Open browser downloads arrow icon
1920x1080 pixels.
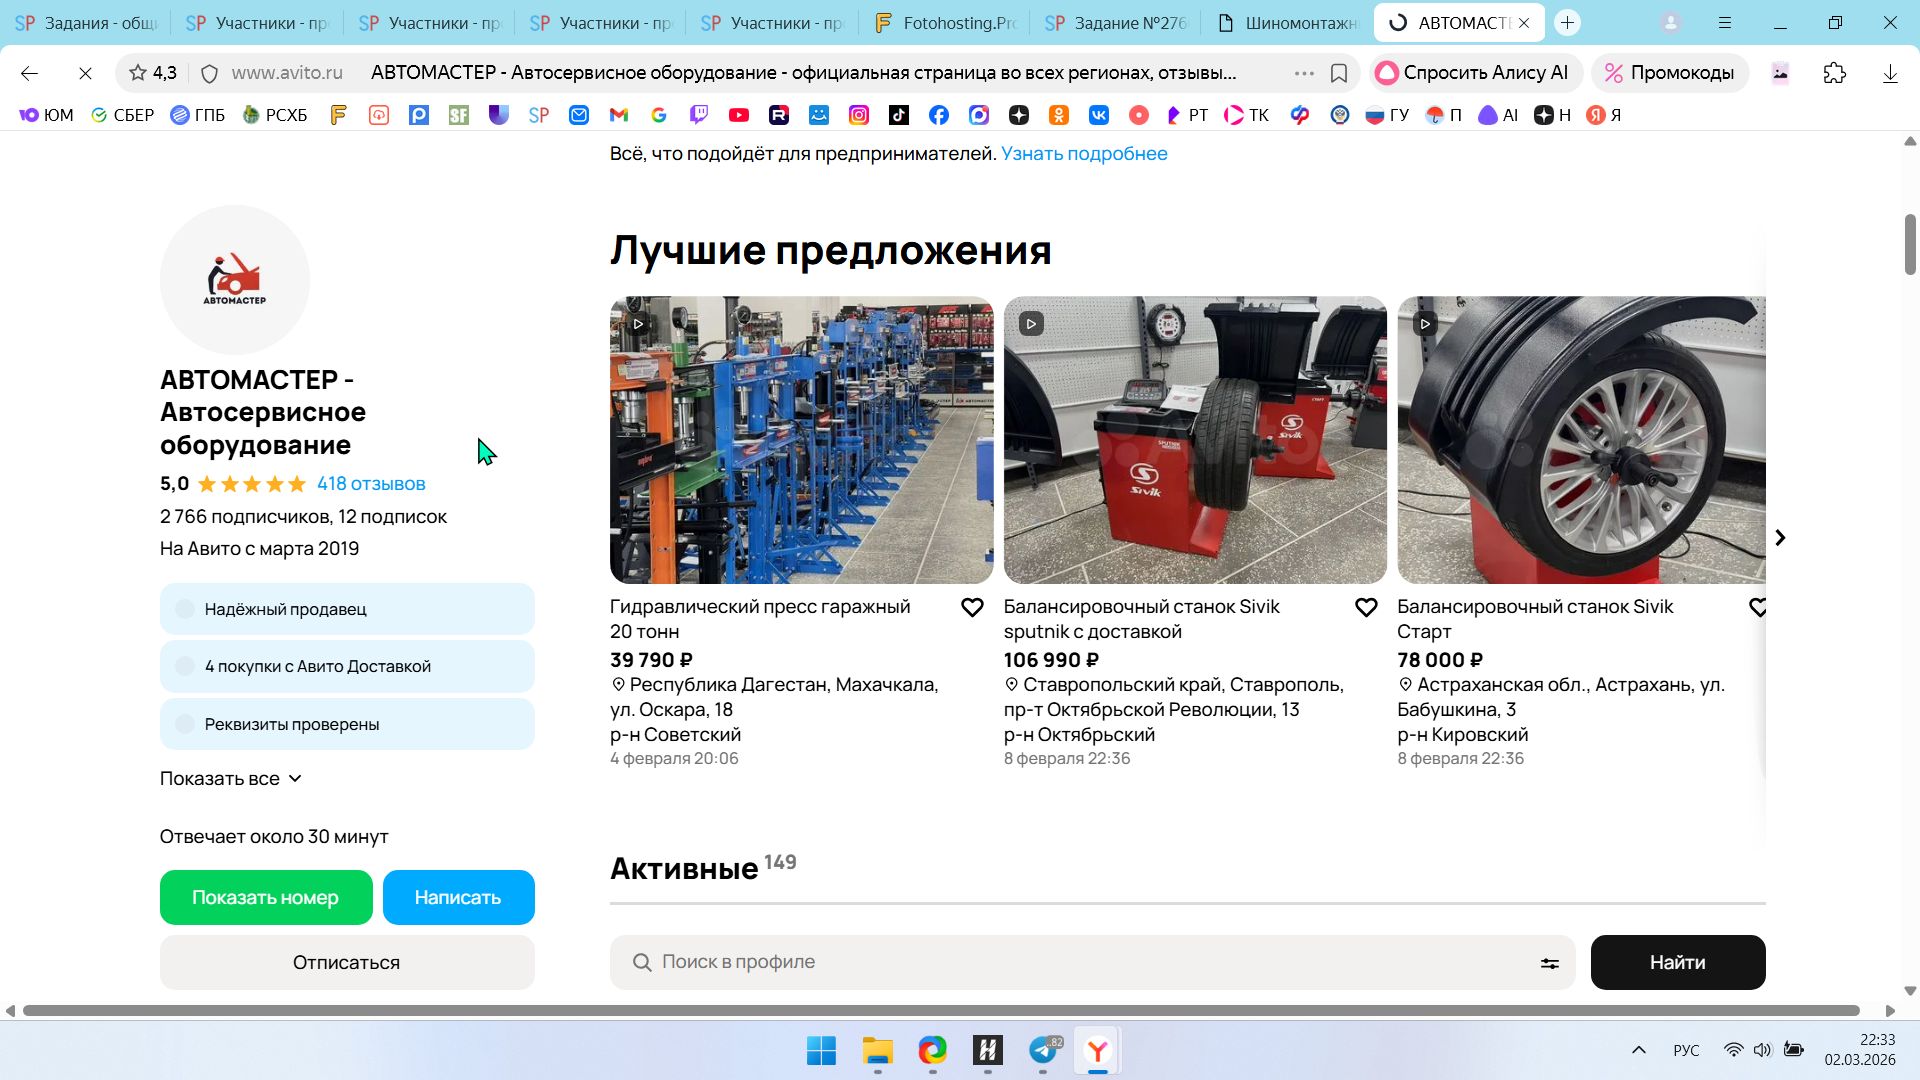pyautogui.click(x=1890, y=73)
